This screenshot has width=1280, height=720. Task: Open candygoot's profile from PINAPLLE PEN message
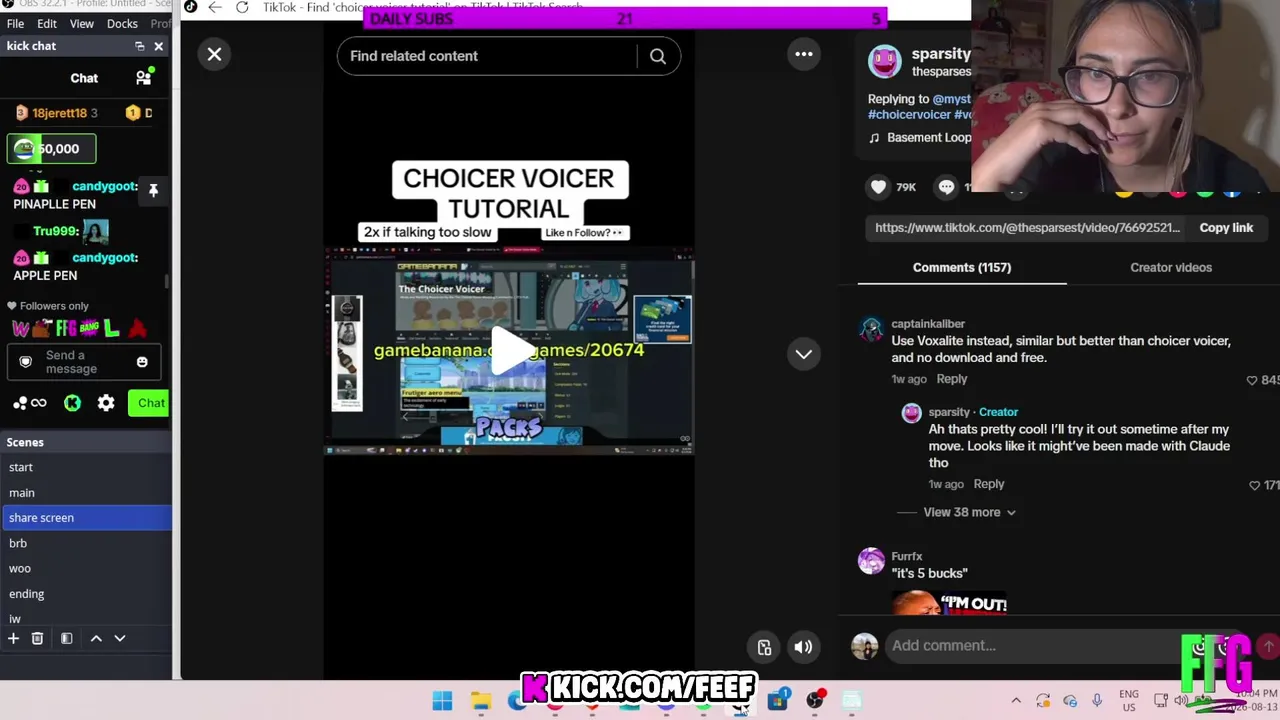[x=104, y=187]
